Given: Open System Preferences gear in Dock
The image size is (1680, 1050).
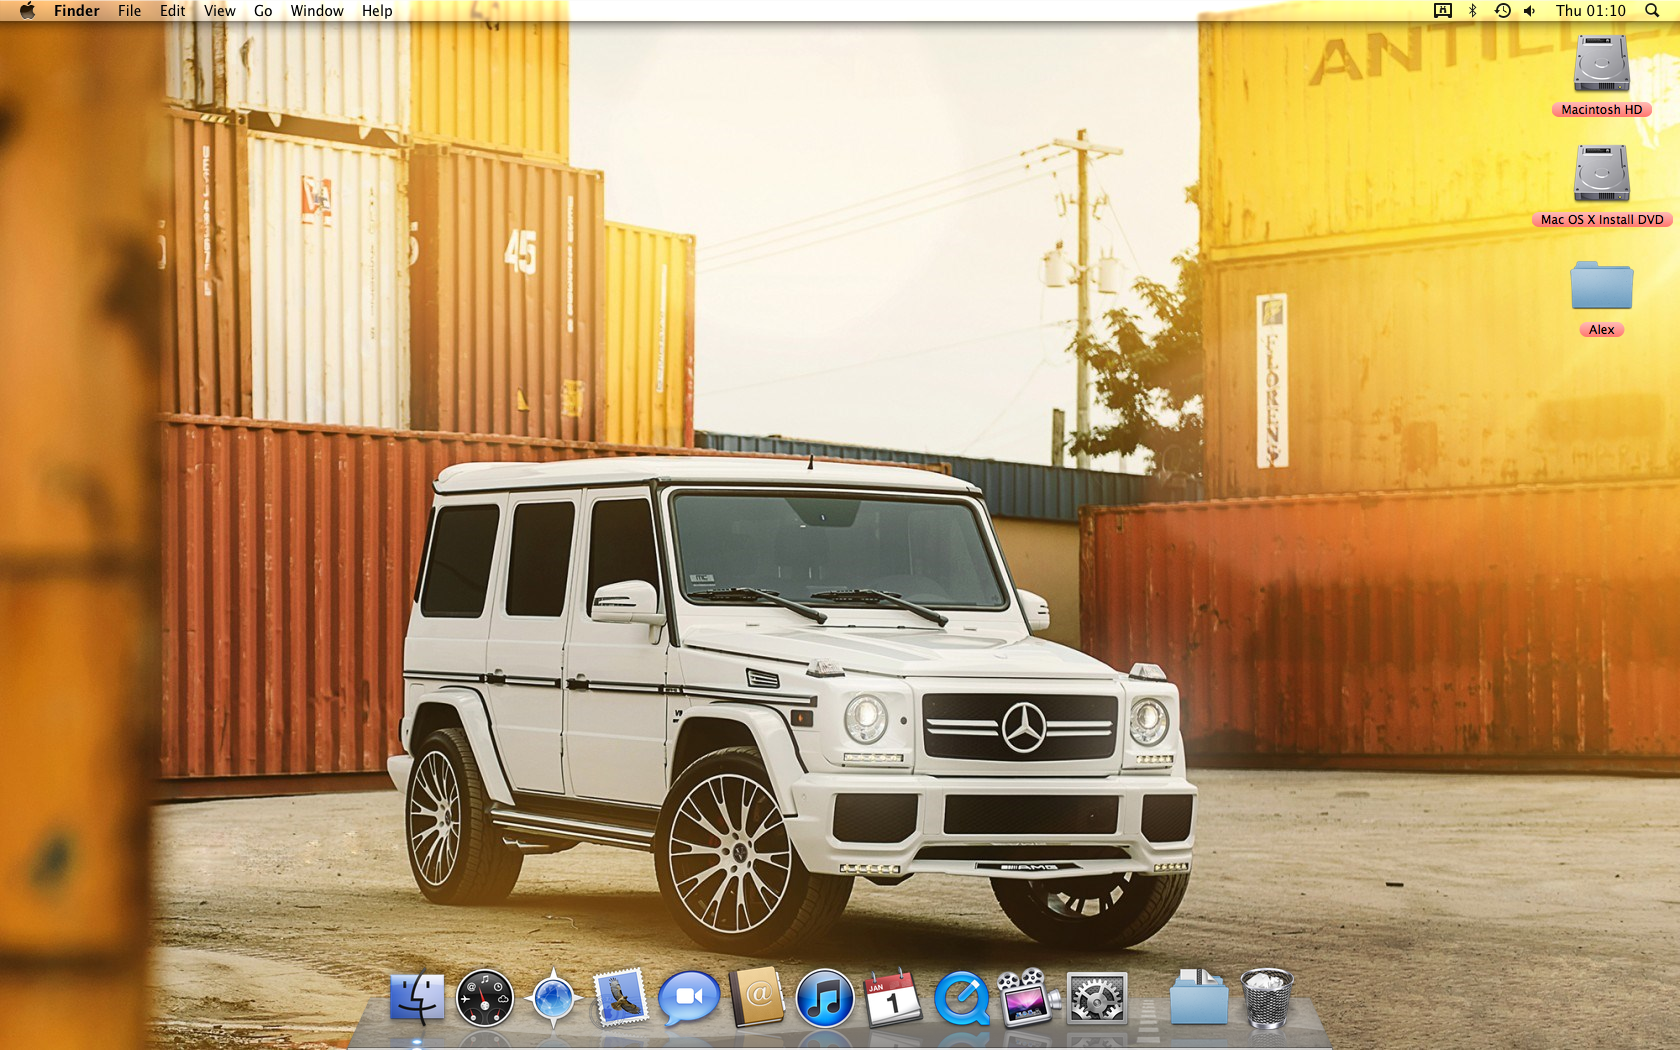Looking at the screenshot, I should (1097, 998).
